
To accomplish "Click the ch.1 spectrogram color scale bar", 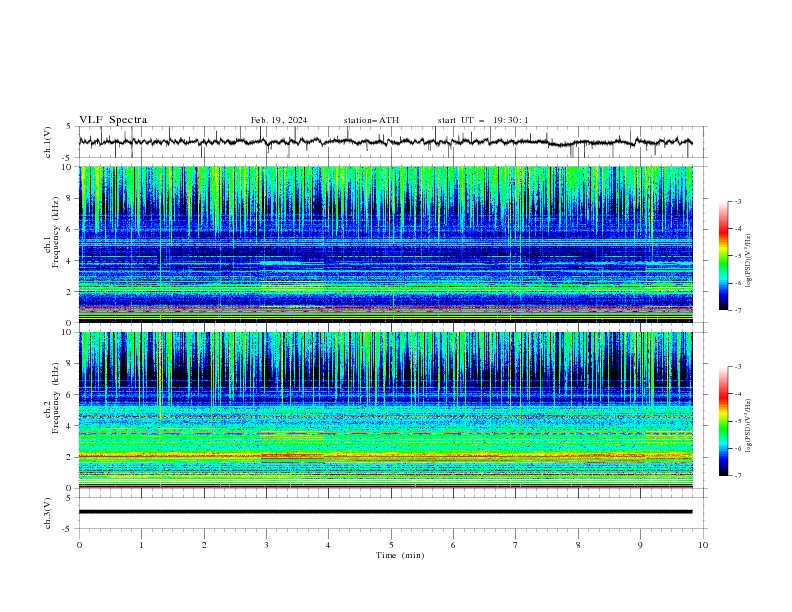I will (x=724, y=256).
